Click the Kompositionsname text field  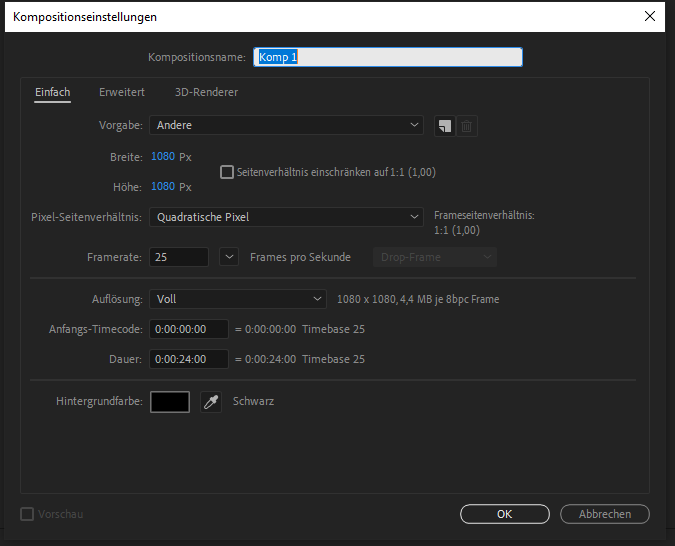pos(388,58)
